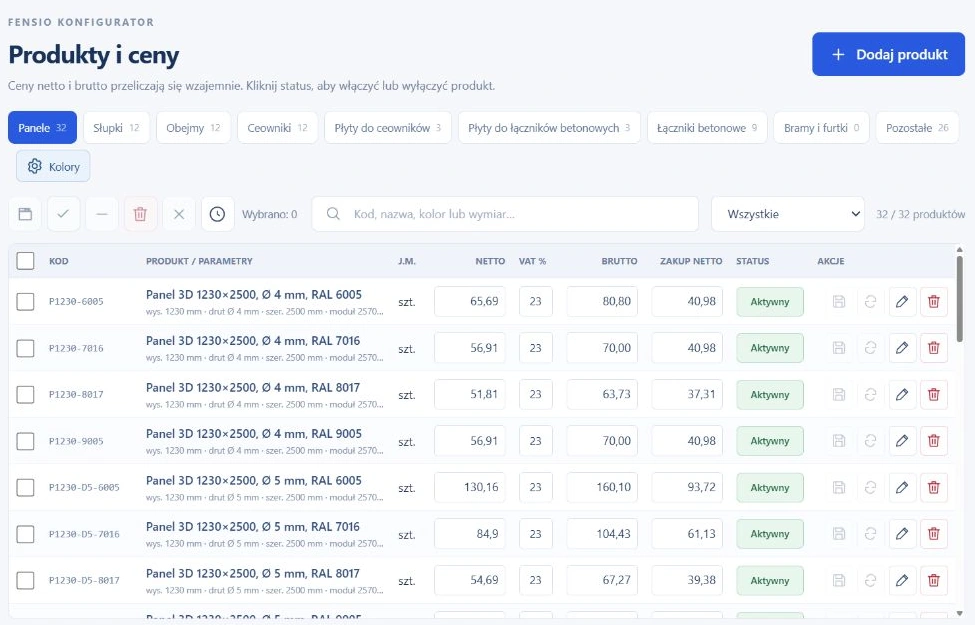Screen dimensions: 975x625
Task: Click the table's vertical scrollbar thumb
Action: 959,299
